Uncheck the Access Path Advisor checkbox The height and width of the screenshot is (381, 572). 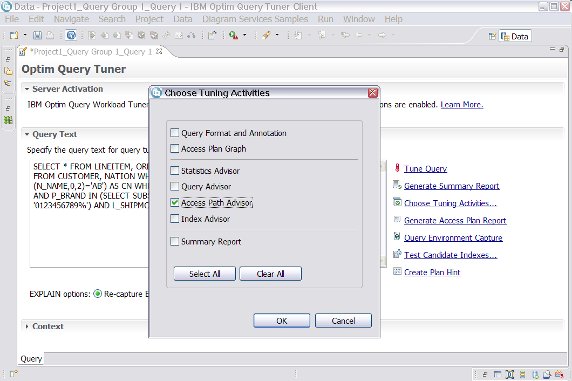(x=175, y=203)
